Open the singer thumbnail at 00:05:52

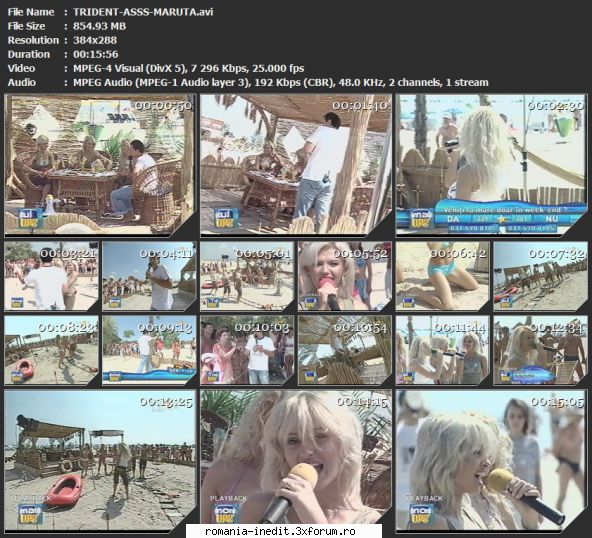click(x=345, y=276)
